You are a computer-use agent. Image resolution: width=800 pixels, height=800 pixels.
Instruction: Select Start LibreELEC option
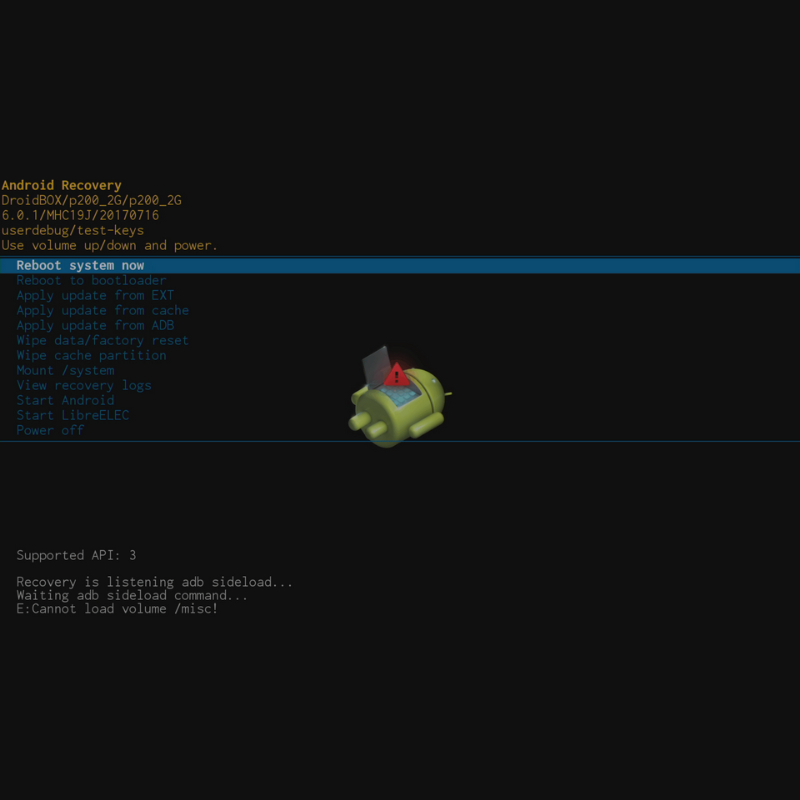point(72,416)
